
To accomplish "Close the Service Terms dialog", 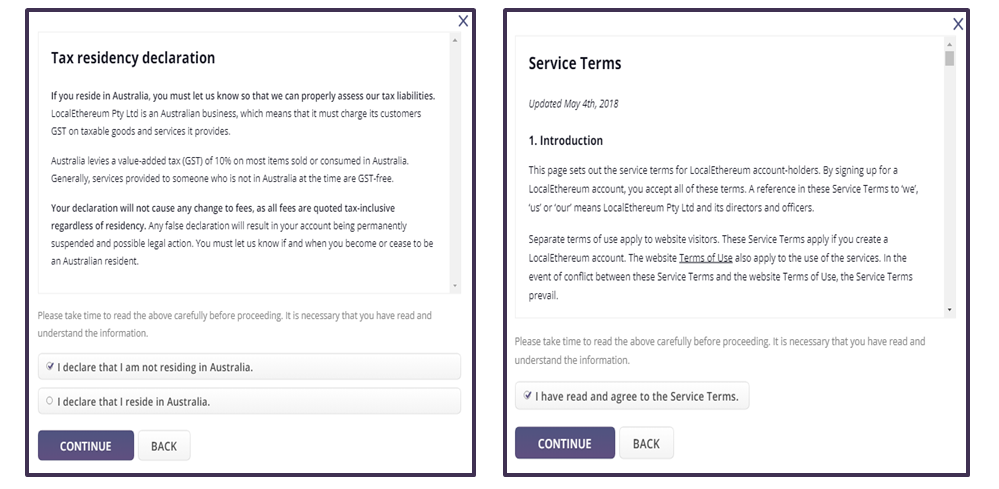I will 958,25.
